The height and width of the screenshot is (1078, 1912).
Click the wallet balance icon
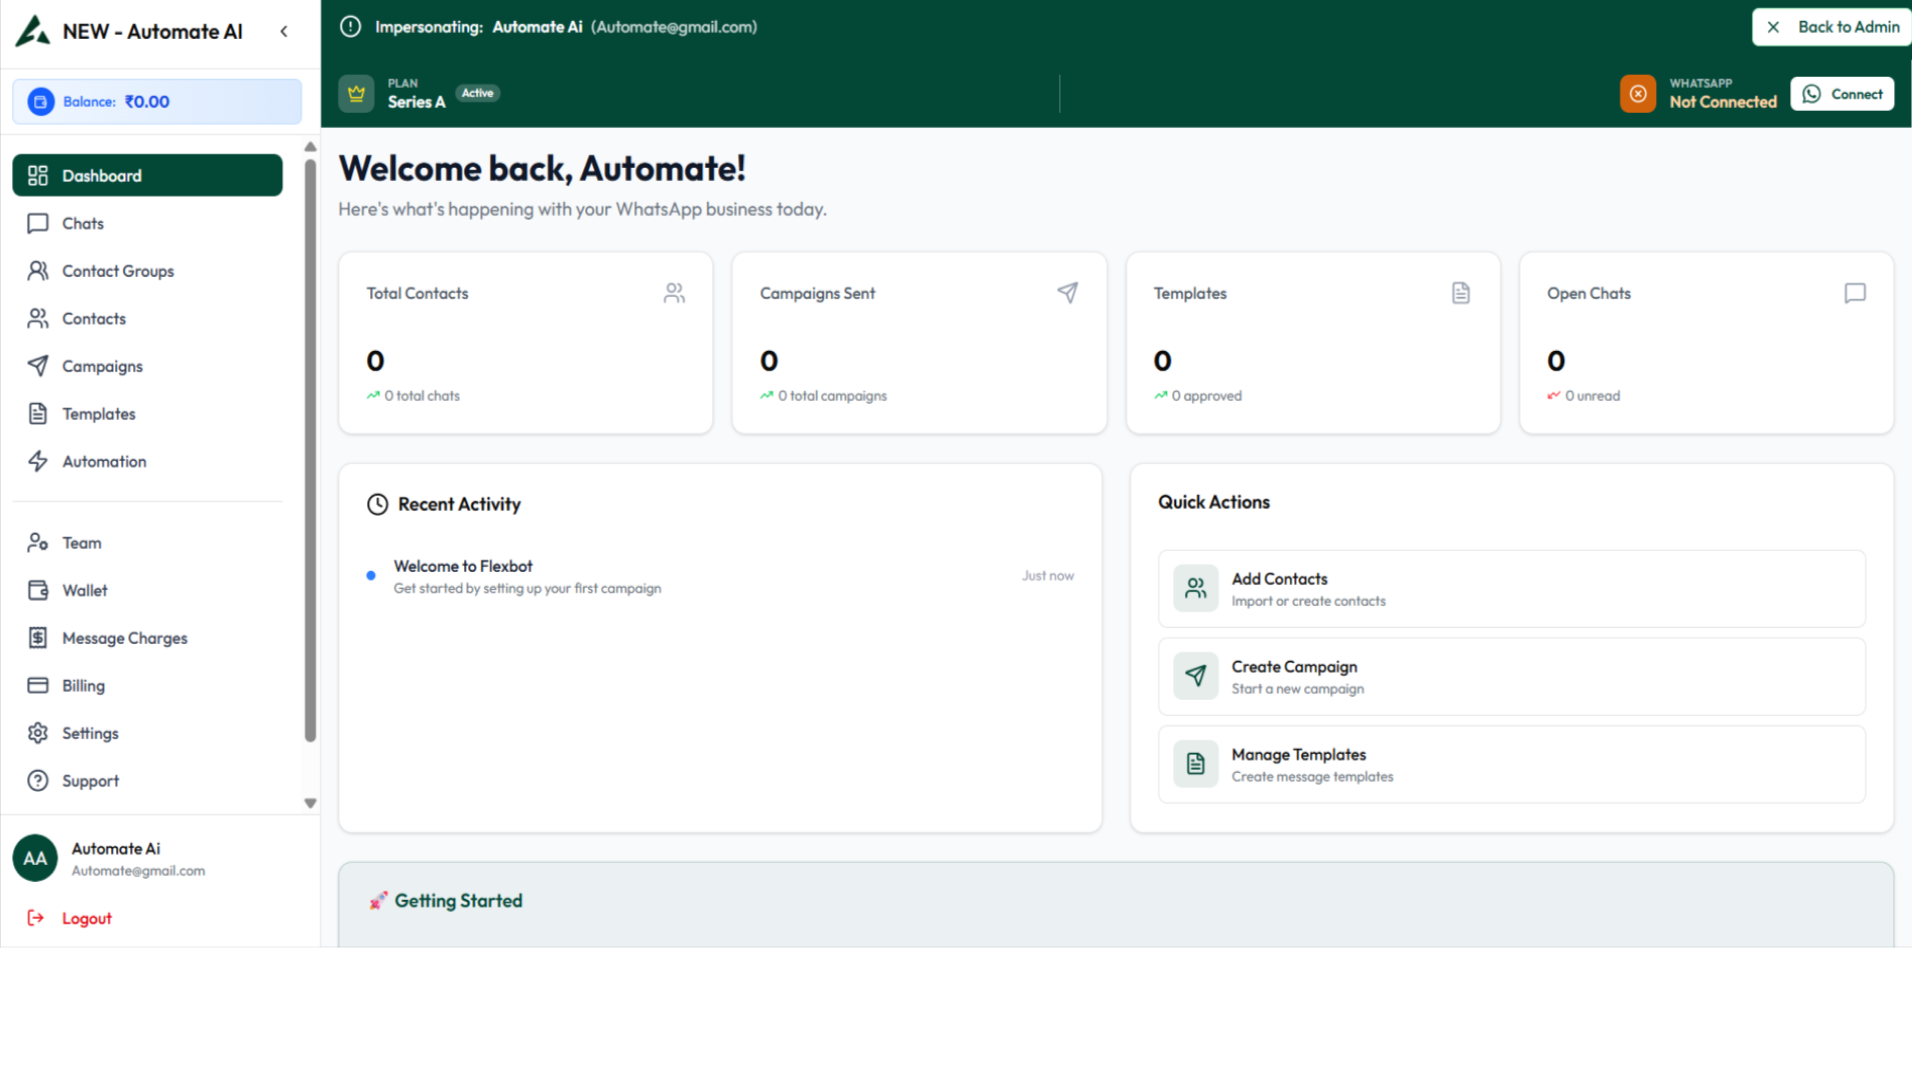[x=41, y=102]
